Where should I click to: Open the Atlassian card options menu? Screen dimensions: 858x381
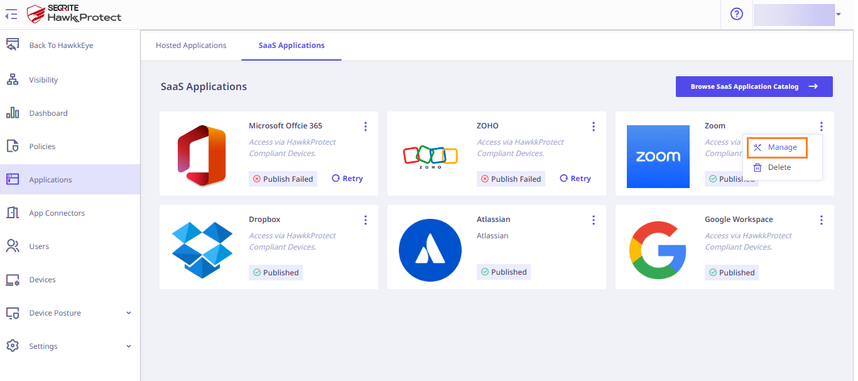pyautogui.click(x=593, y=220)
